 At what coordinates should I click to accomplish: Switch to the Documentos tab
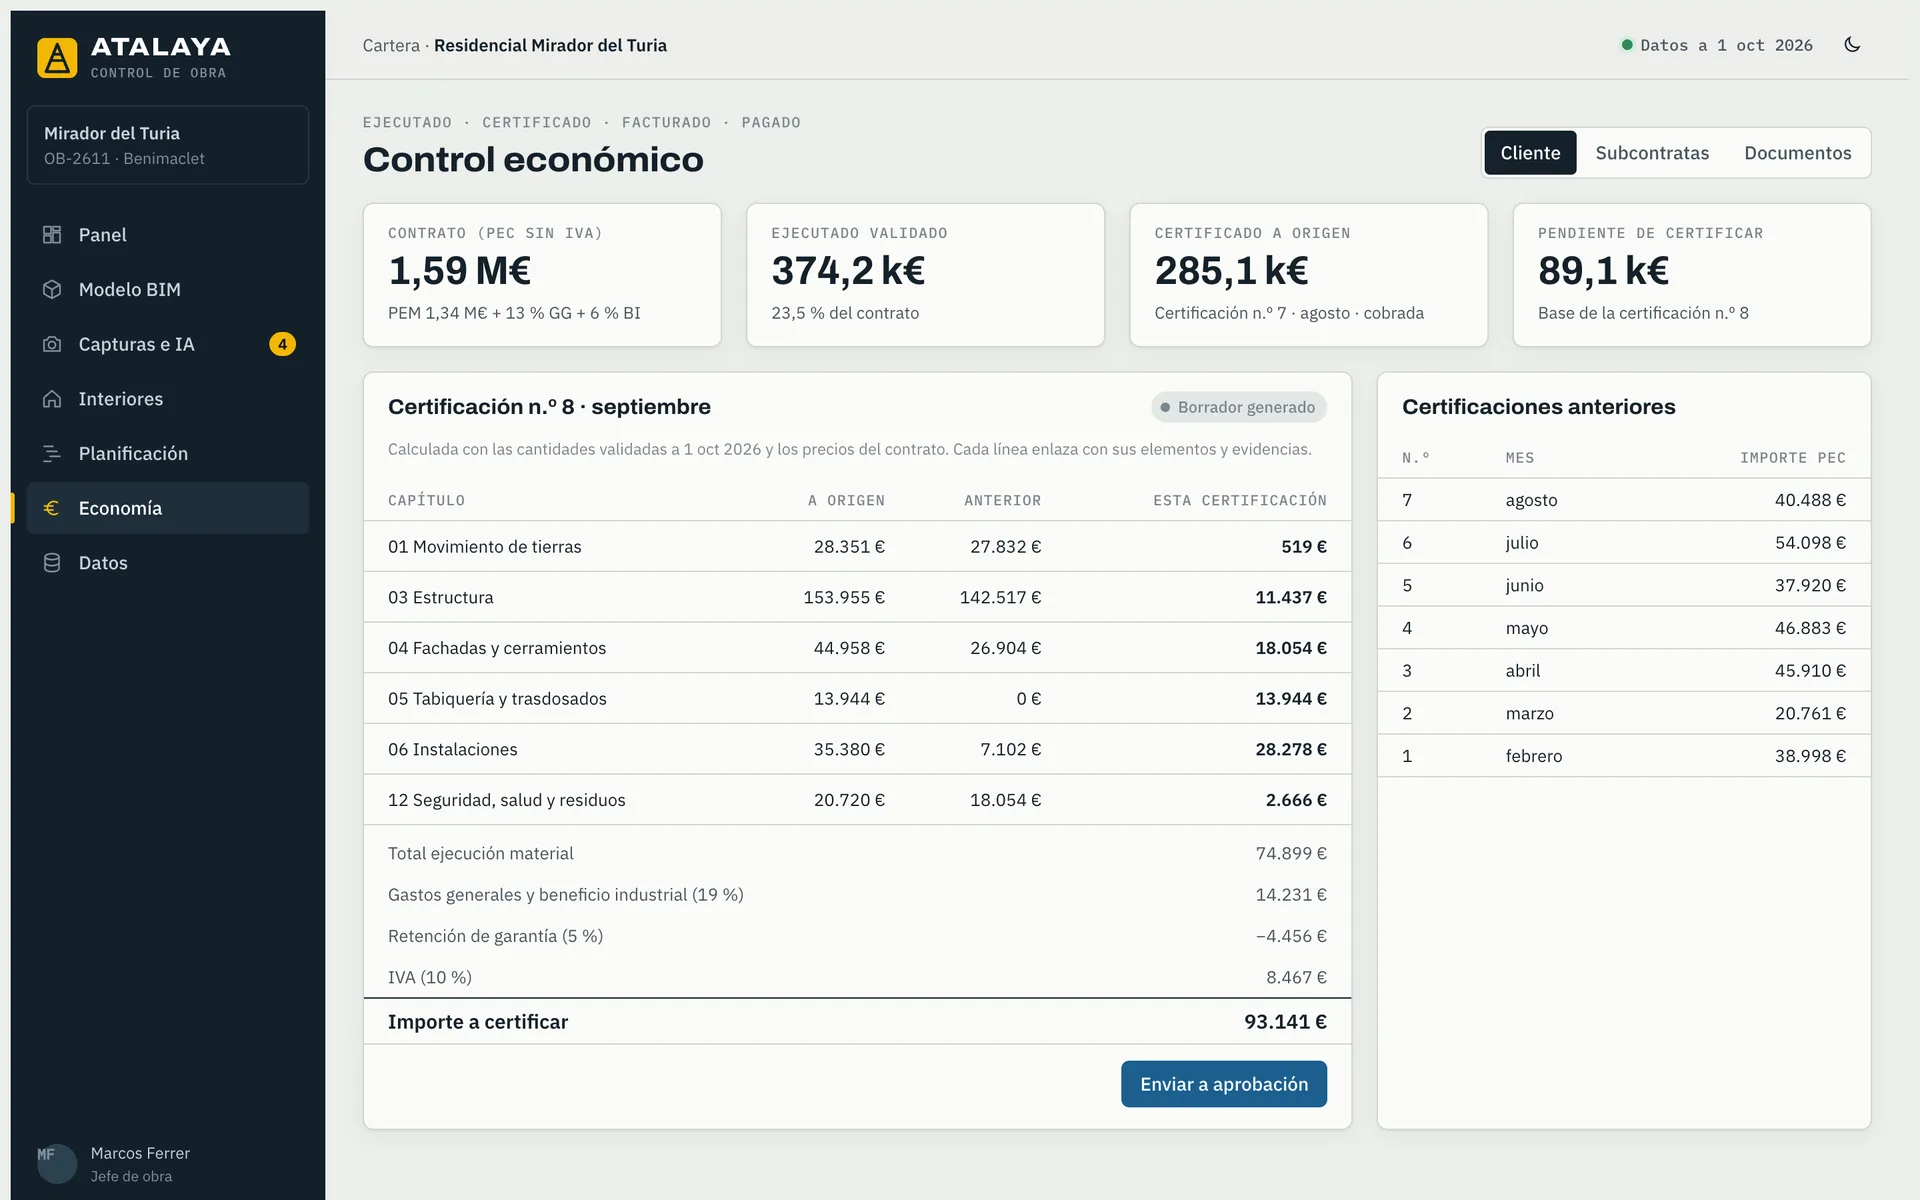pos(1797,153)
